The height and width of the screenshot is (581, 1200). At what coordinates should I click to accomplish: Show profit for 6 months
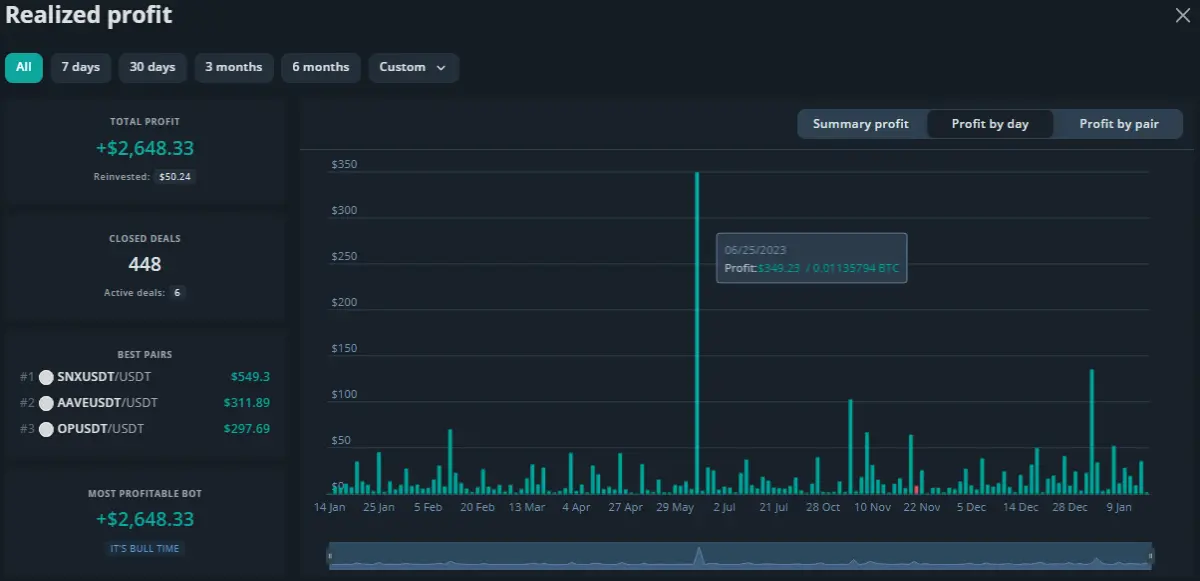[x=321, y=67]
